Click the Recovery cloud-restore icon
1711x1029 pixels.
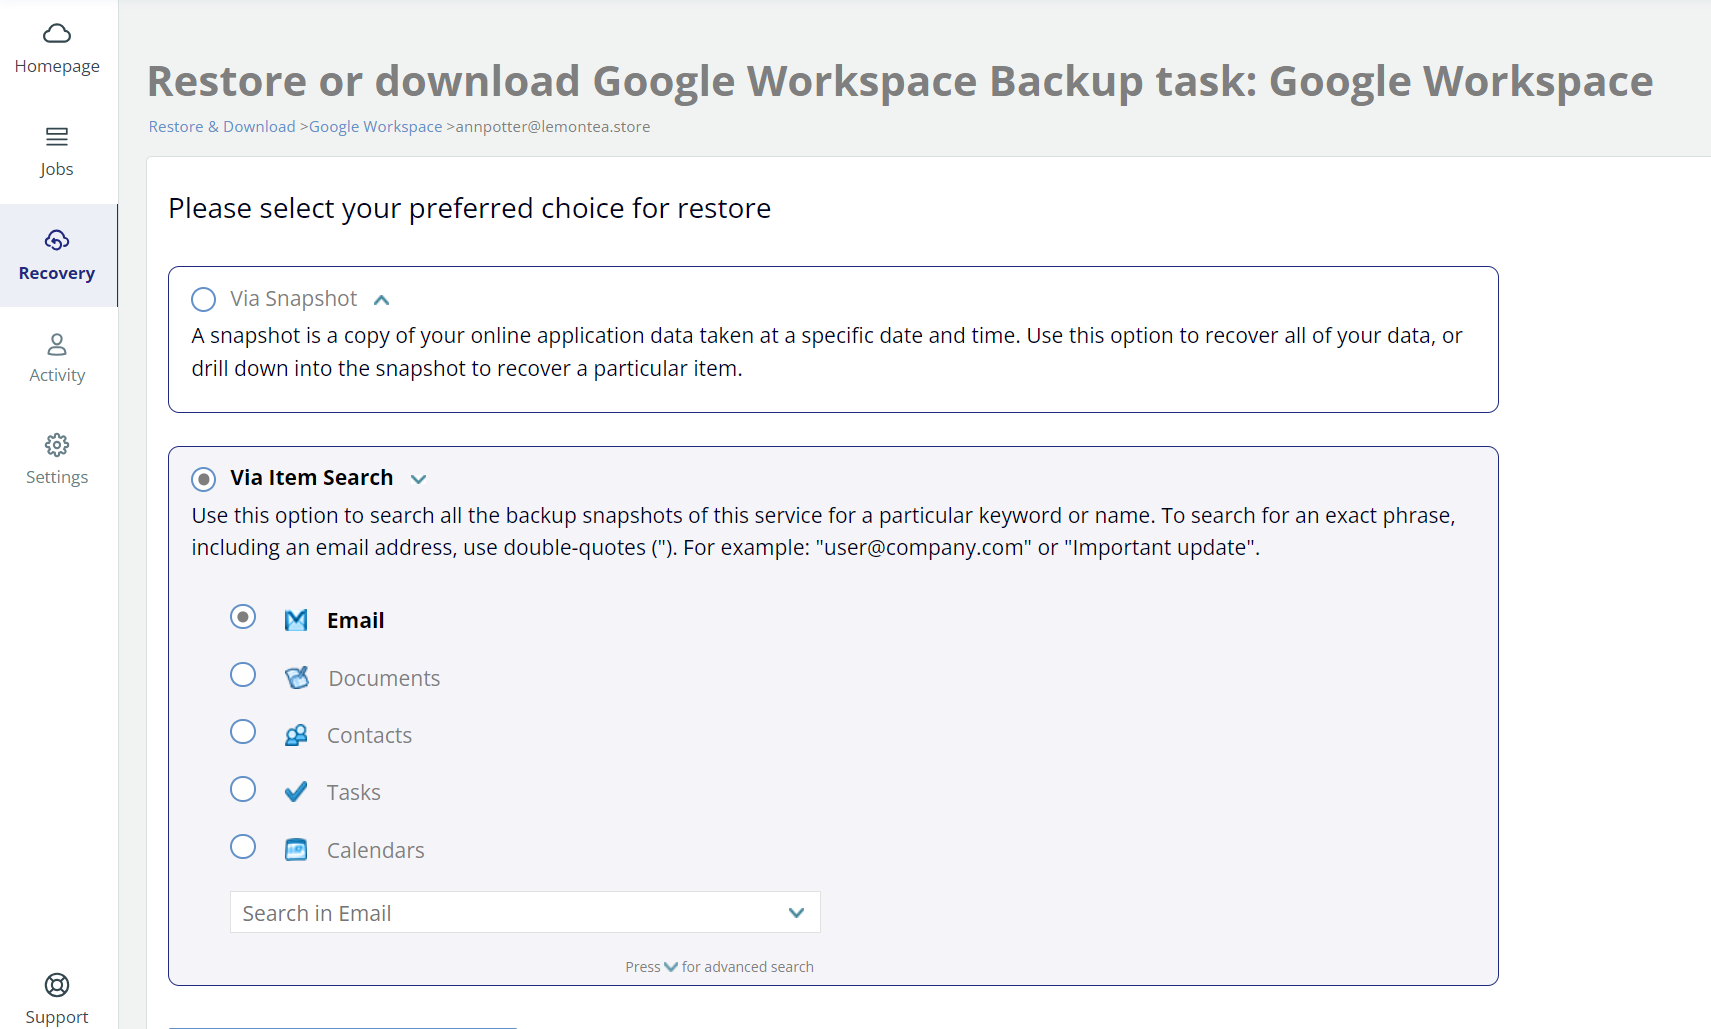coord(57,240)
